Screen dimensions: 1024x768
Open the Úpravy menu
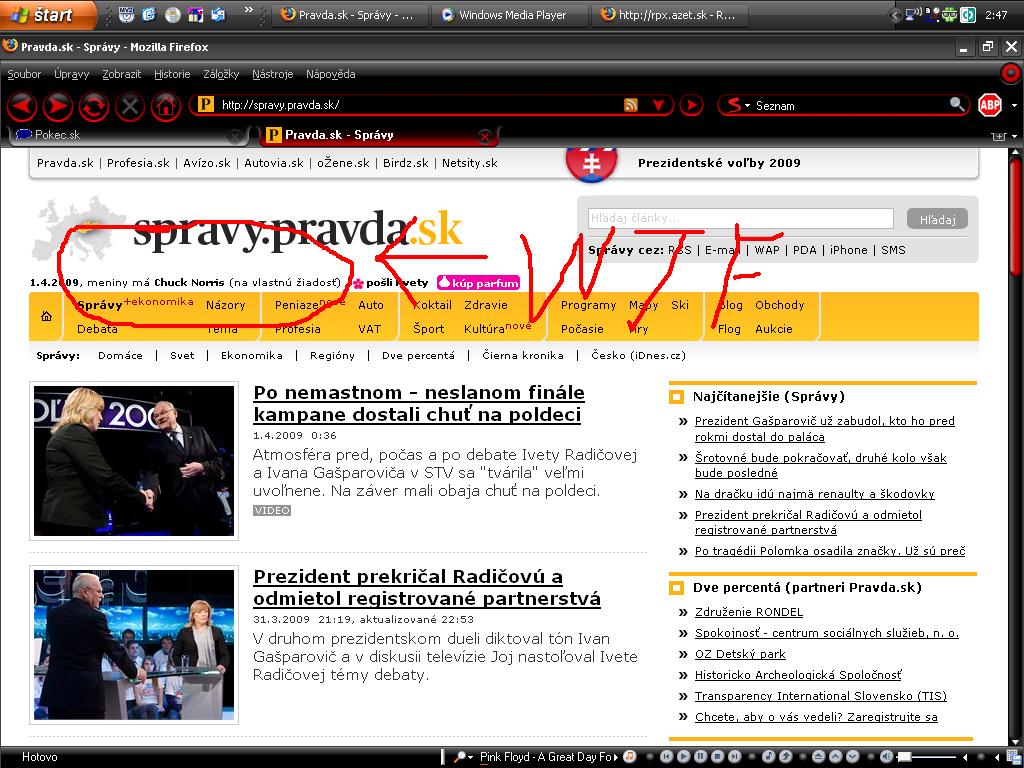click(71, 74)
